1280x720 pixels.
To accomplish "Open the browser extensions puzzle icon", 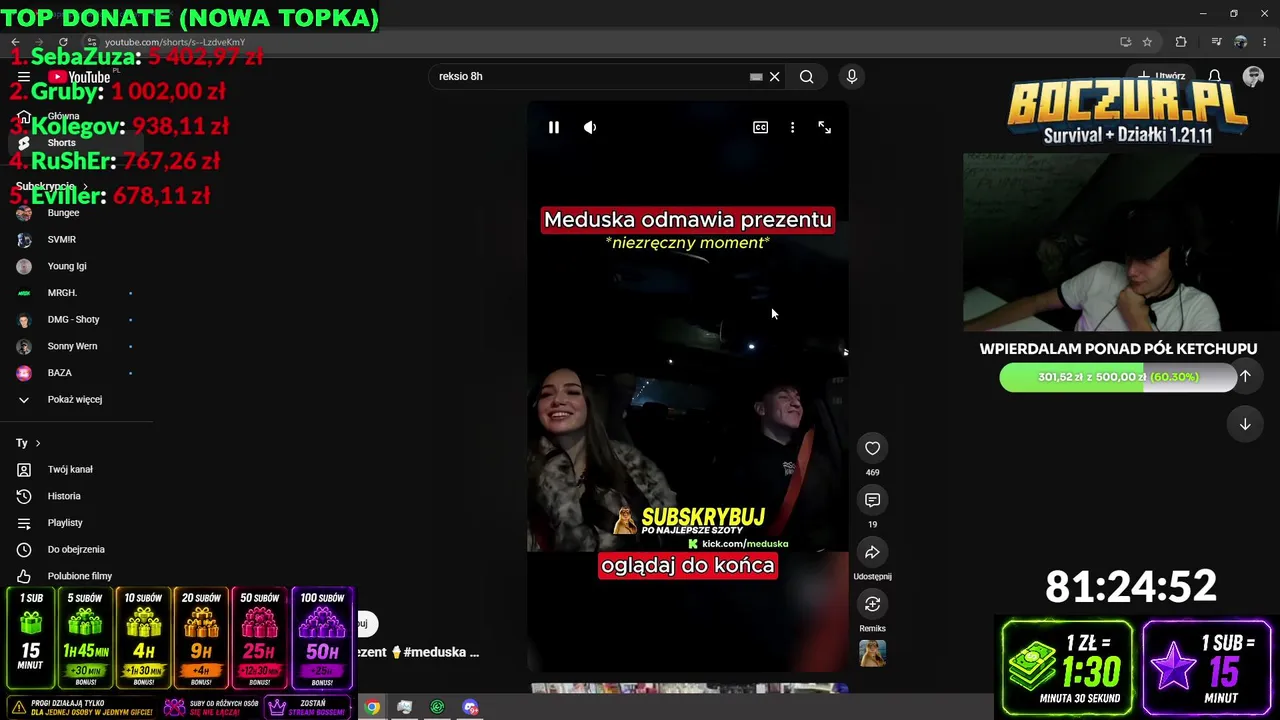I will click(1181, 42).
